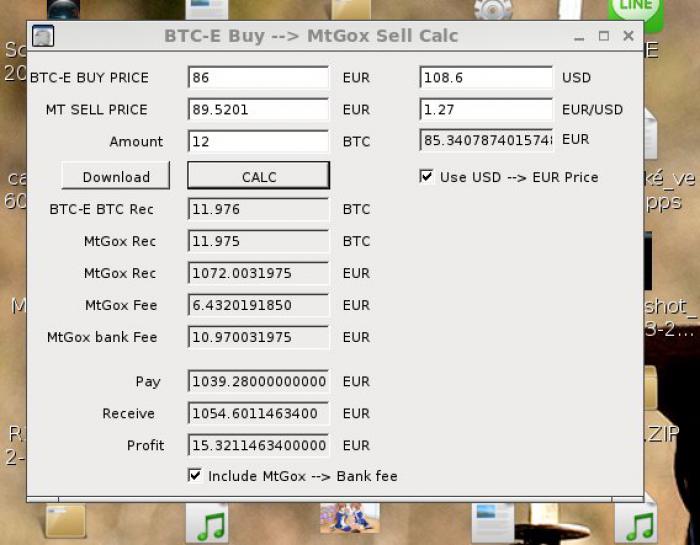Click the EUR/USD label
This screenshot has height=545, width=700.
point(592,110)
